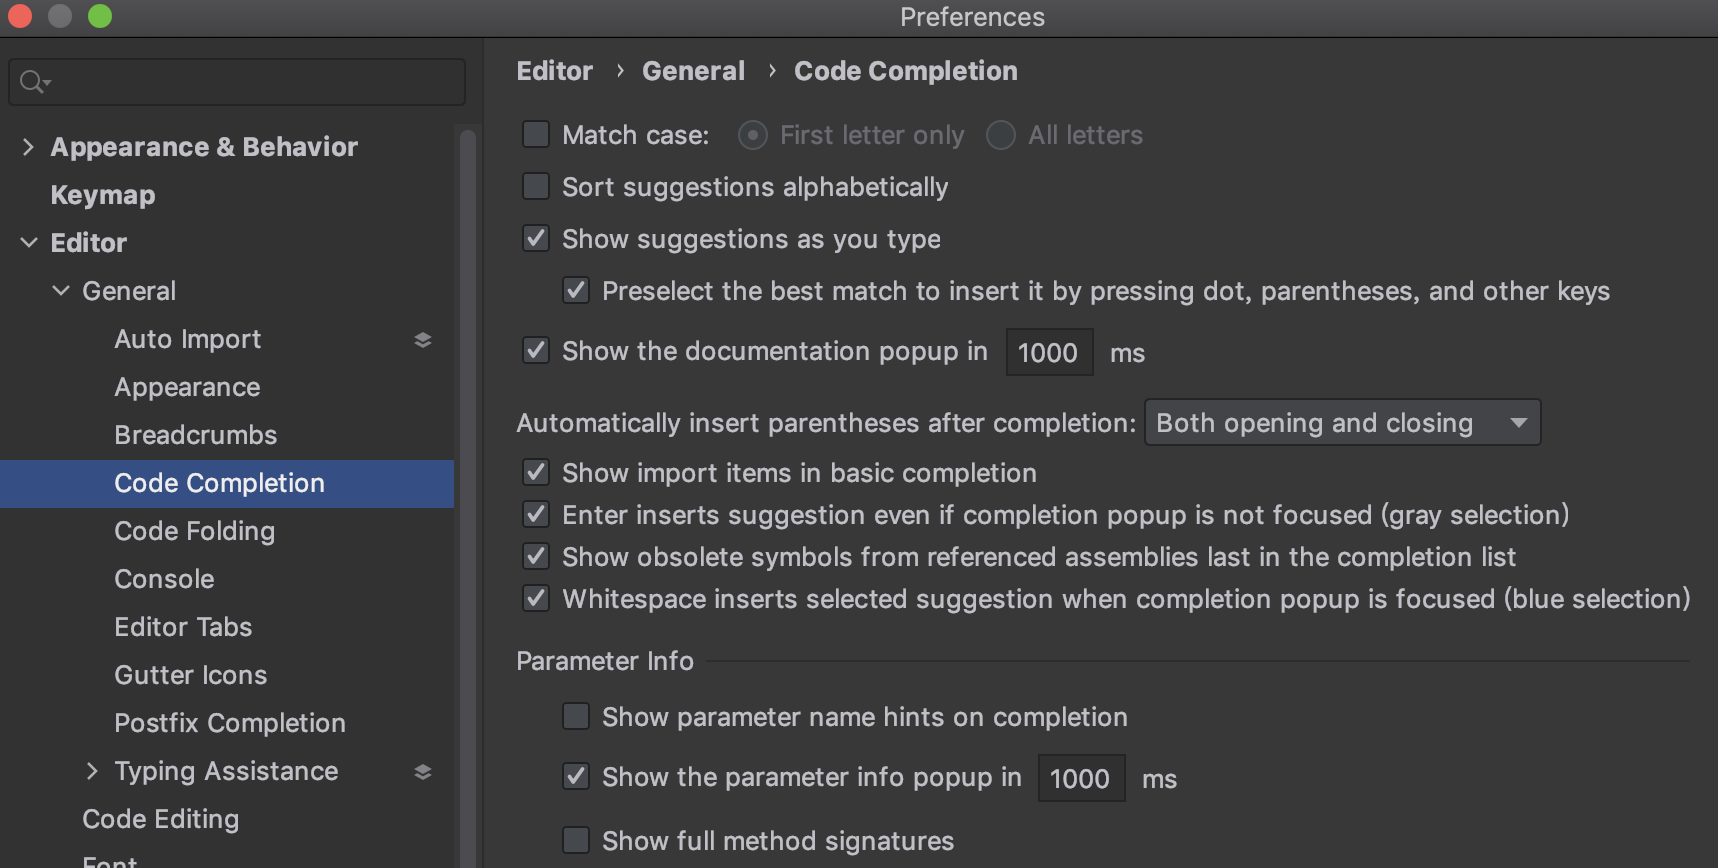Open the Code Folding settings page
This screenshot has height=868, width=1718.
[x=194, y=531]
